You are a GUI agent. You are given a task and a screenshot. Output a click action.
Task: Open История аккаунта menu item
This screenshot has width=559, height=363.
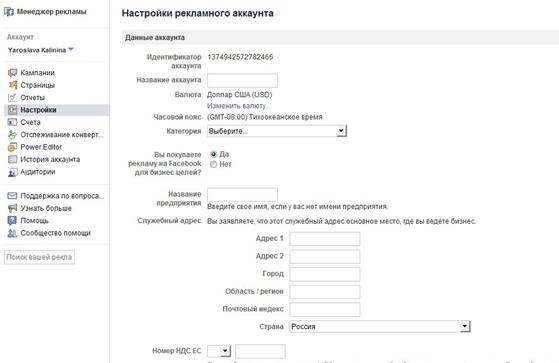[x=50, y=159]
